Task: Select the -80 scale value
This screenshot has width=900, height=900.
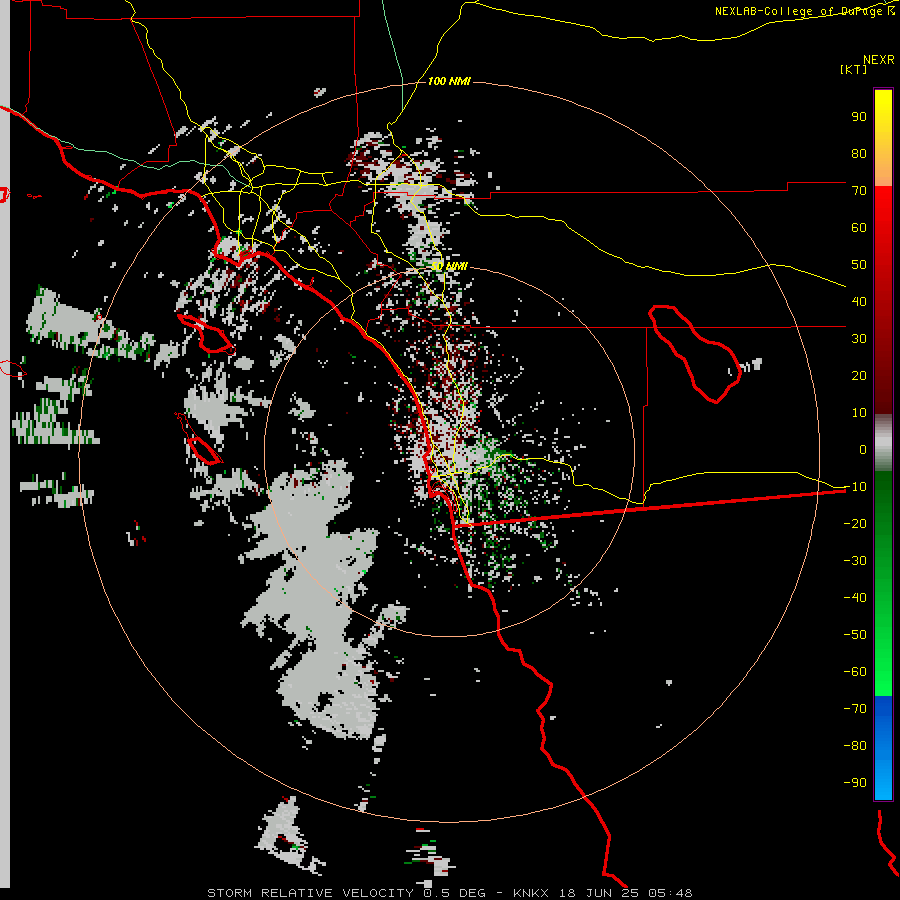Action: point(855,746)
